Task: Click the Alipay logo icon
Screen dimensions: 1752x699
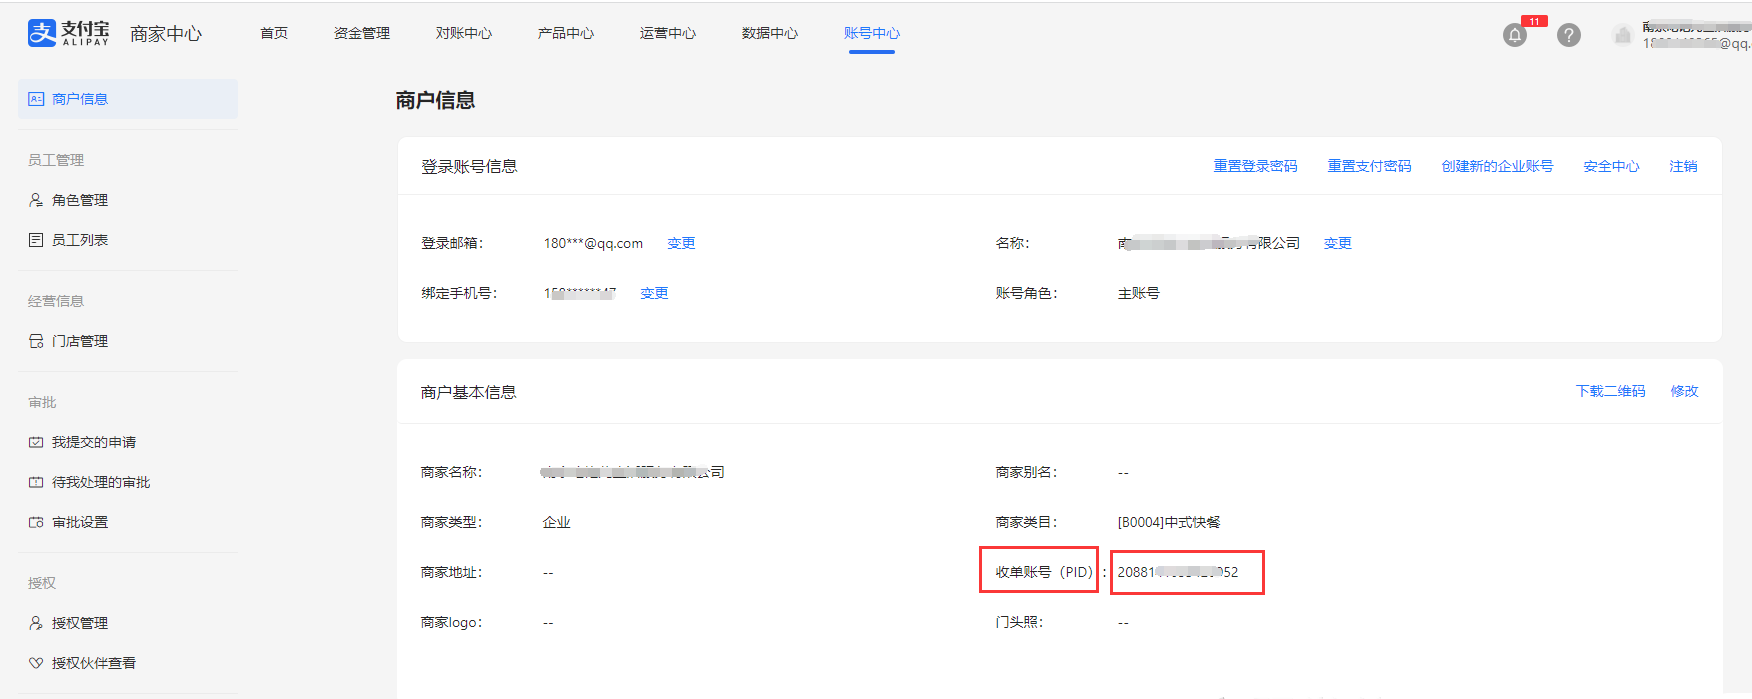Action: tap(42, 33)
